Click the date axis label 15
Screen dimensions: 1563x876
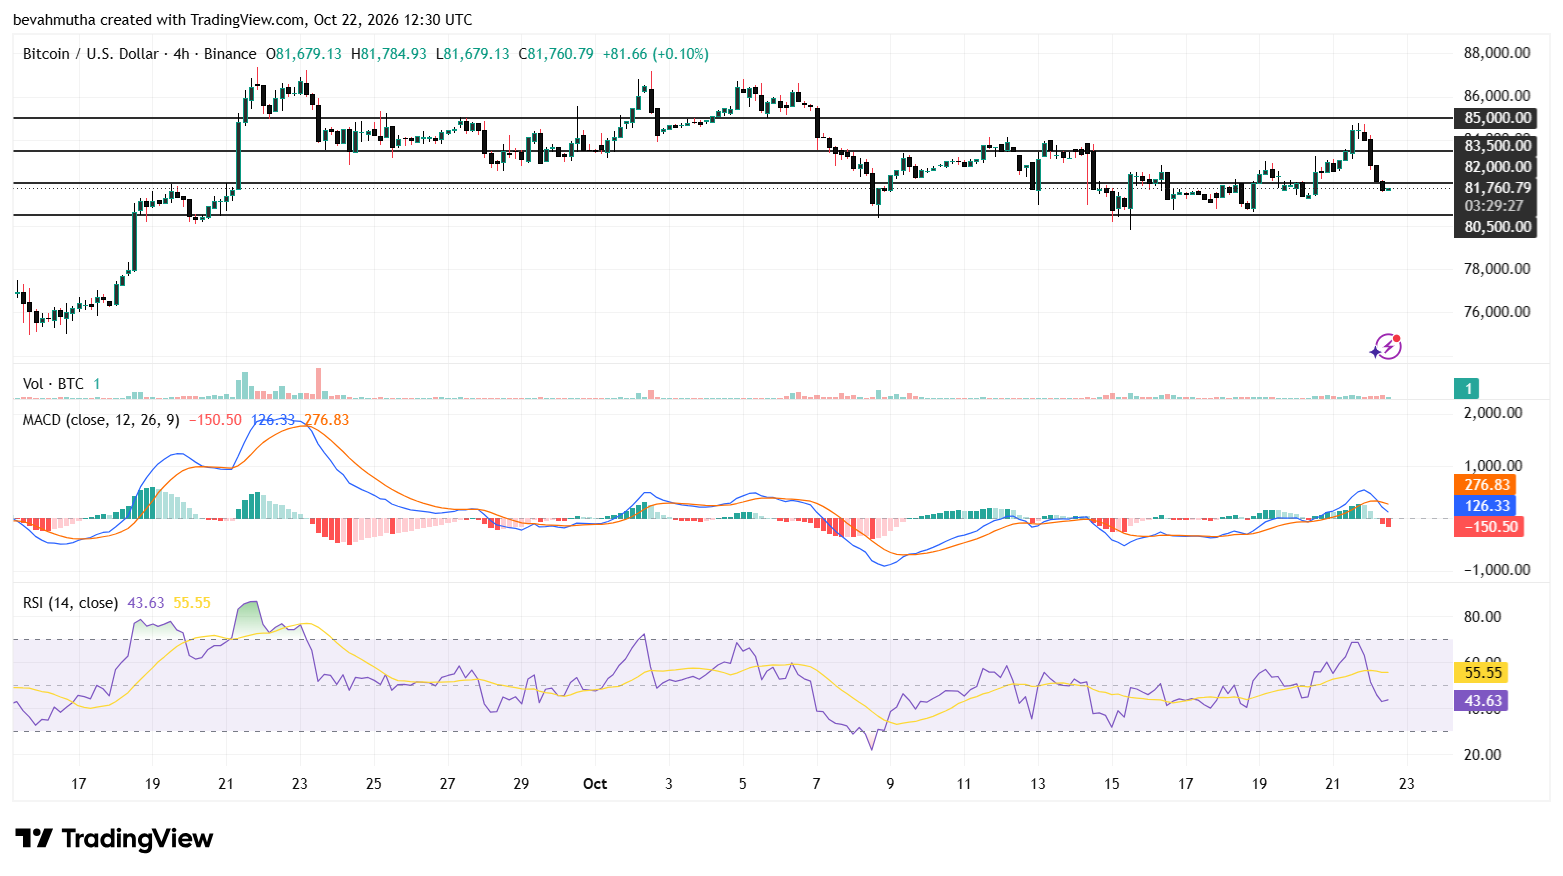1112,784
